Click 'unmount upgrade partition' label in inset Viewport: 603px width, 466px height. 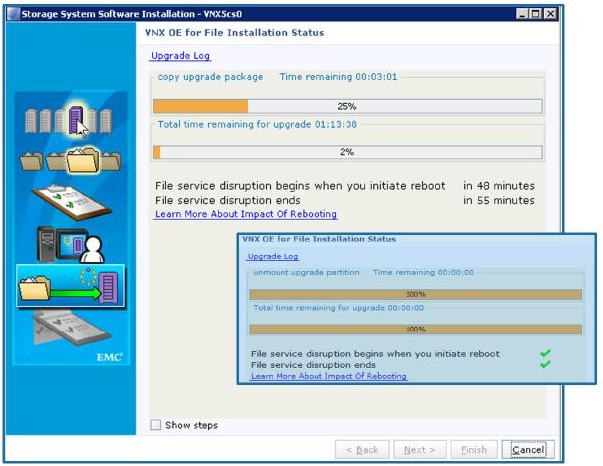click(x=306, y=273)
